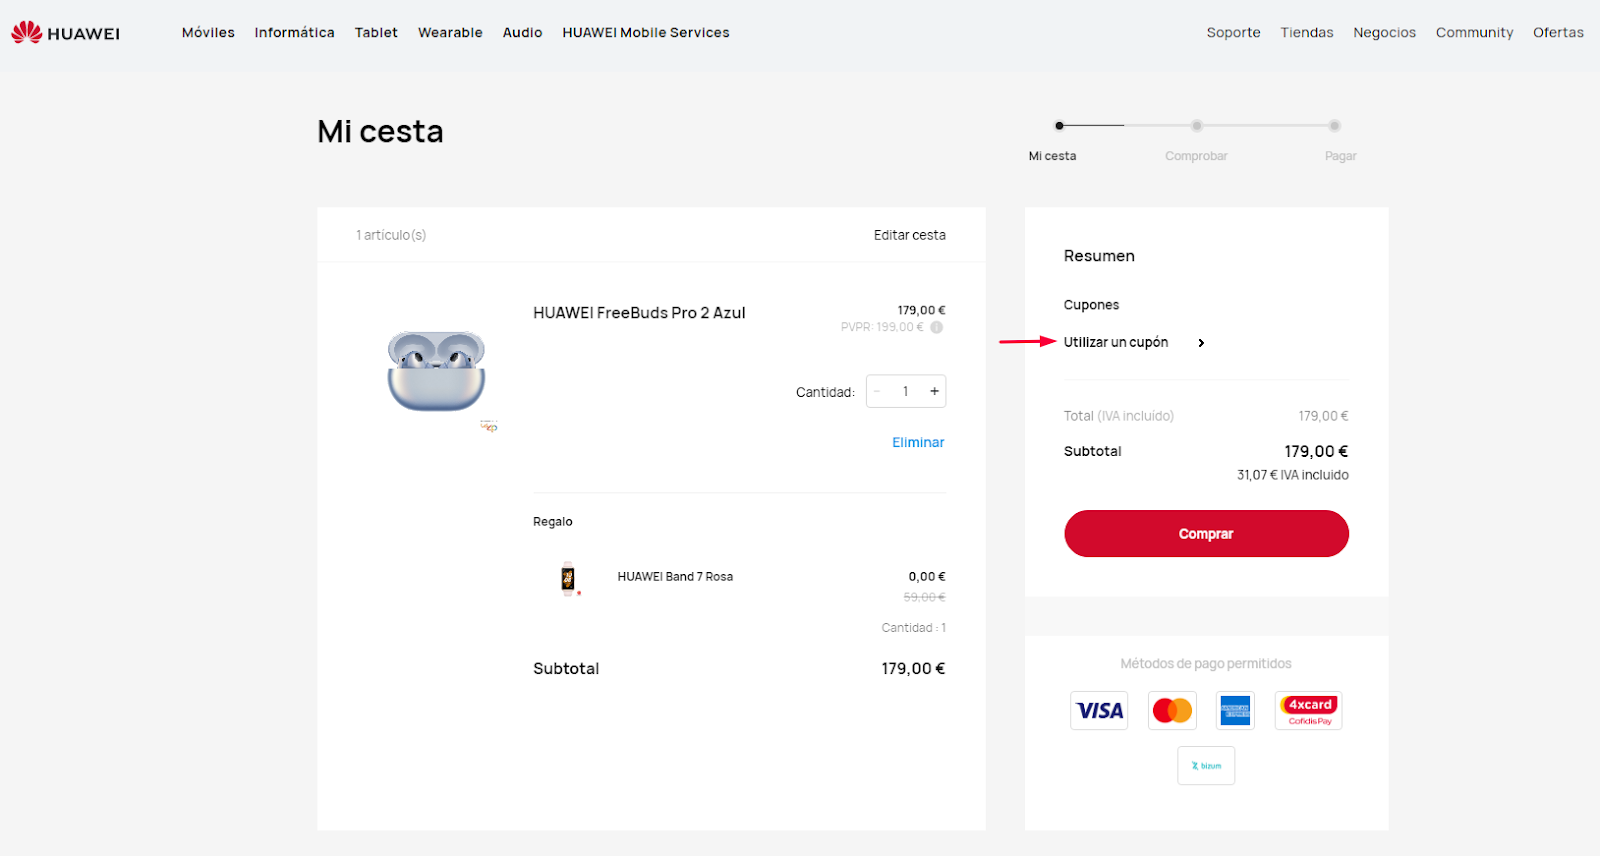This screenshot has height=856, width=1600.
Task: Click the small badge under product image
Action: (488, 426)
